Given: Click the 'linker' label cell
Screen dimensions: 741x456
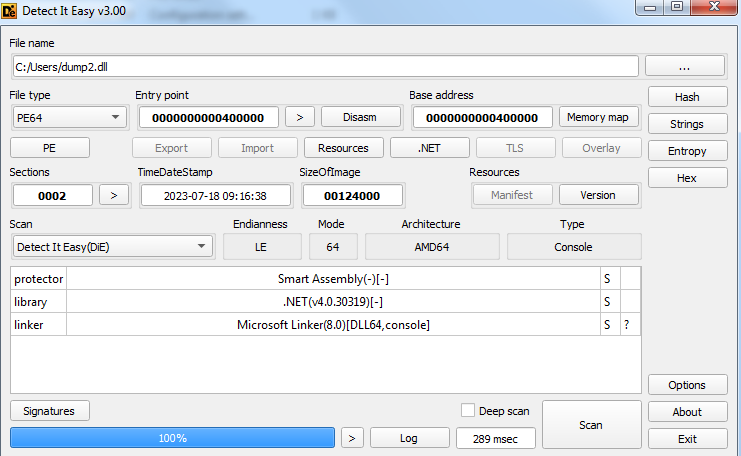Looking at the screenshot, I should tap(39, 325).
